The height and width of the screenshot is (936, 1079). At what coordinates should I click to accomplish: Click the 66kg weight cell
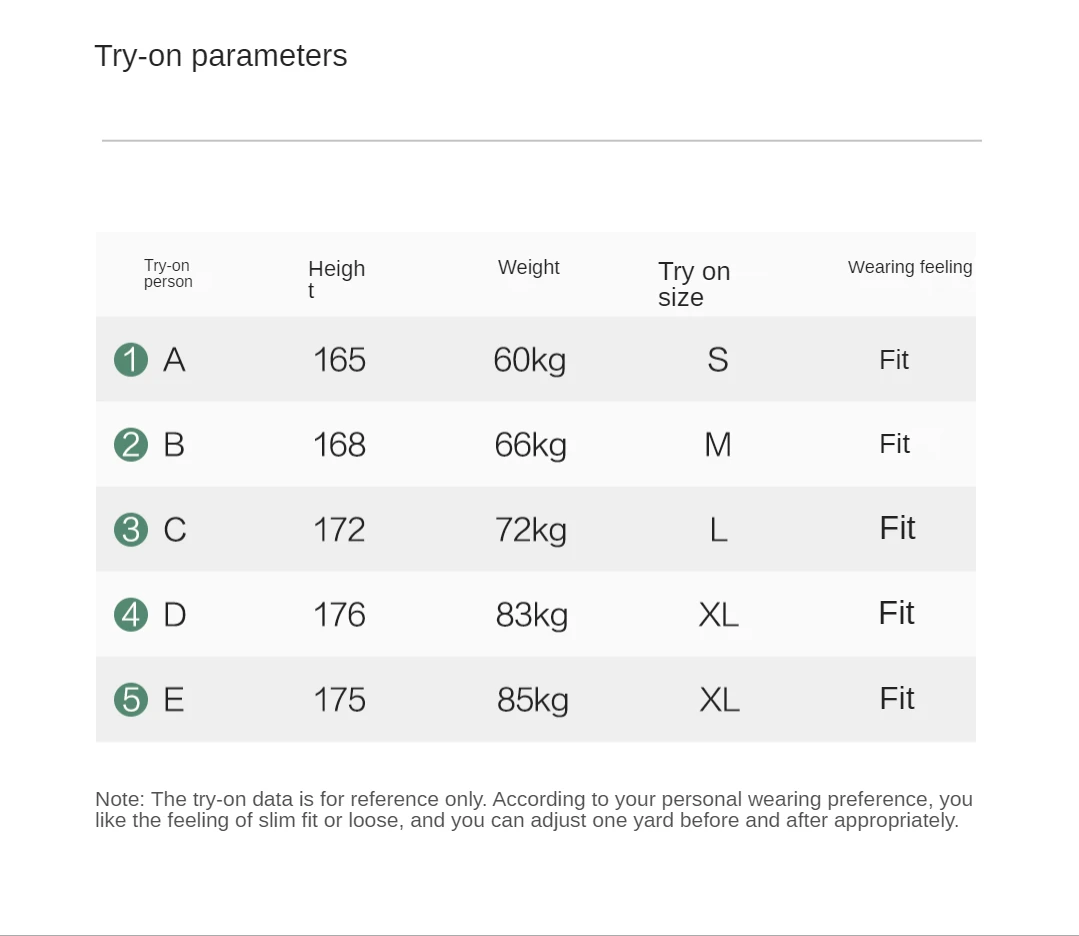(530, 444)
